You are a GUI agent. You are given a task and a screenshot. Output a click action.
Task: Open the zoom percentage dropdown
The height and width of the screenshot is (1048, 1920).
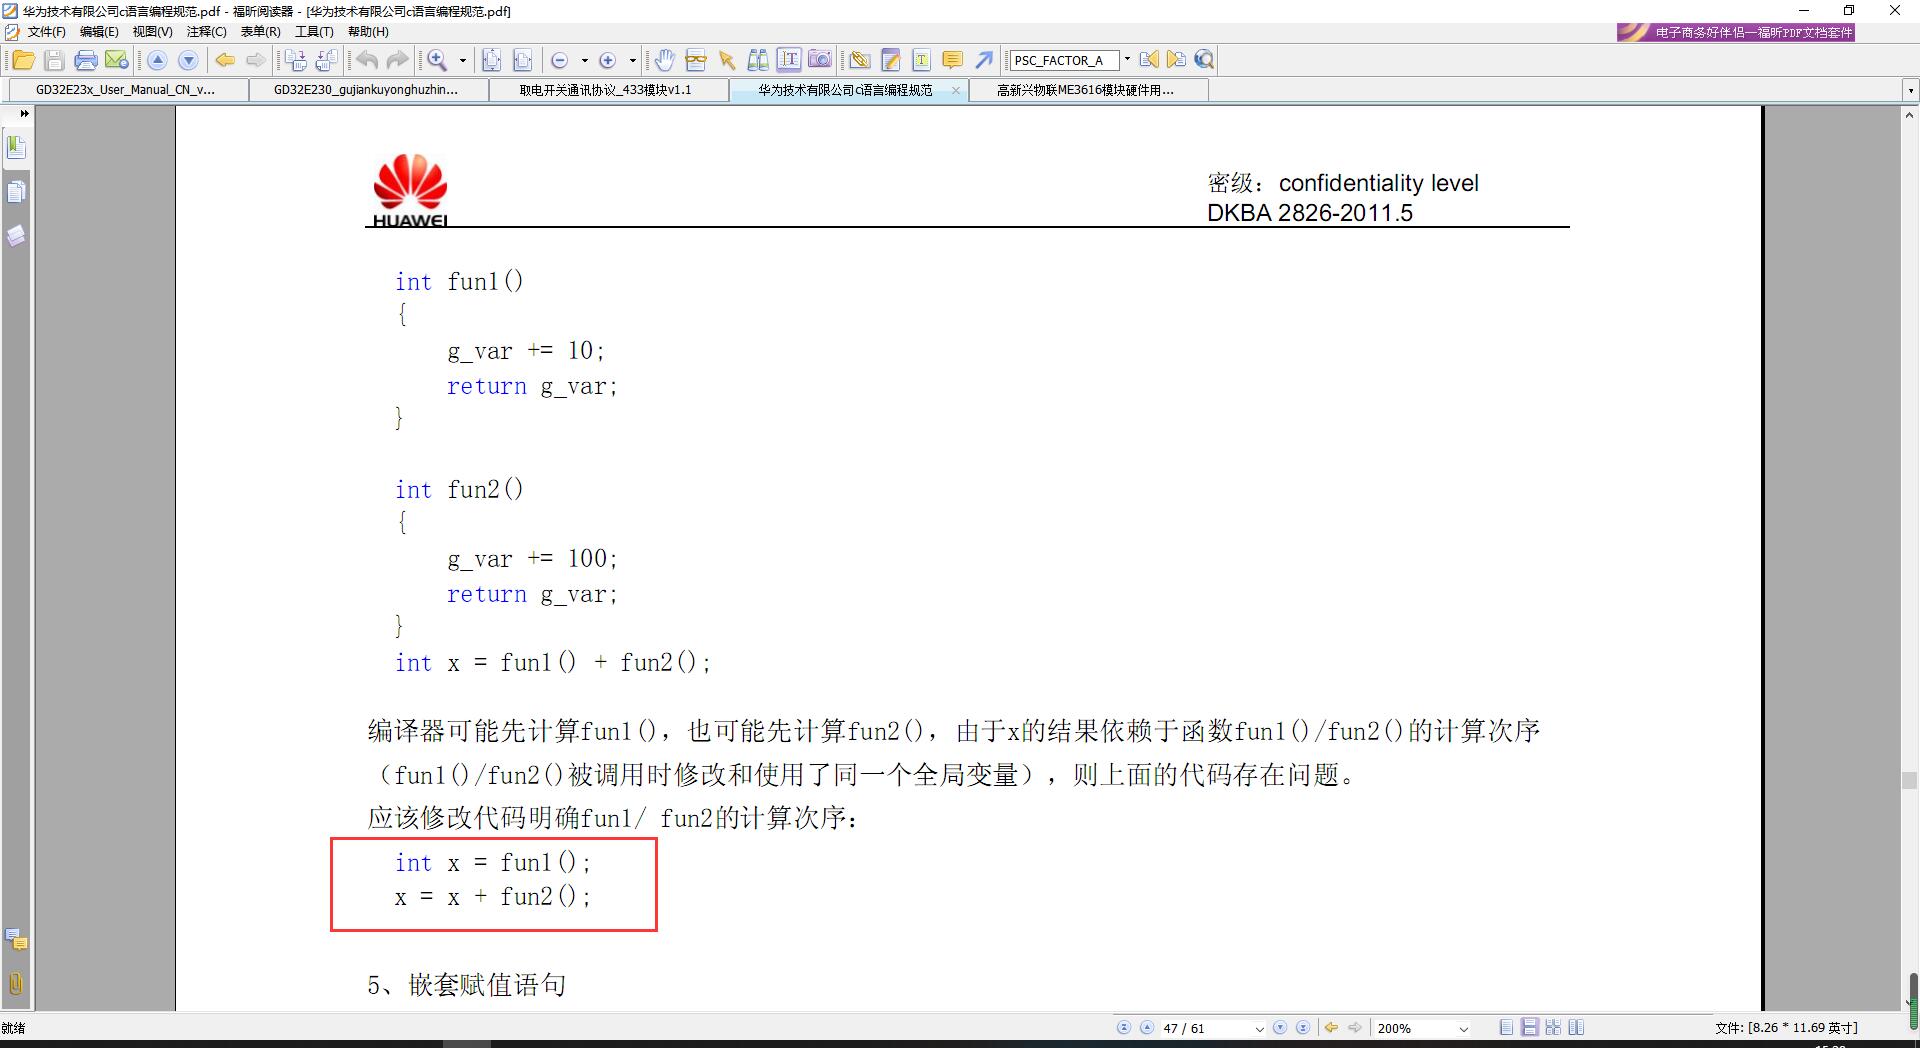point(1463,1027)
